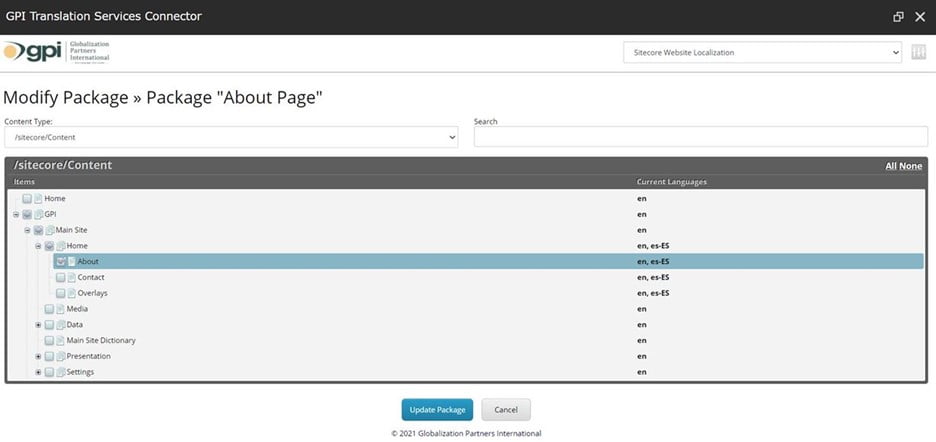This screenshot has width=936, height=442.
Task: Select the Settings tree item label
Action: [81, 372]
